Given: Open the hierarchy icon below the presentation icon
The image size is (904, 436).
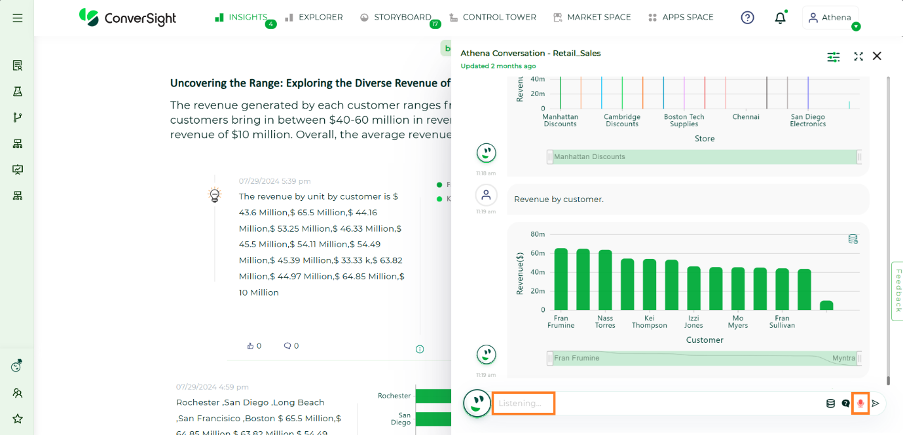Looking at the screenshot, I should click(x=17, y=196).
